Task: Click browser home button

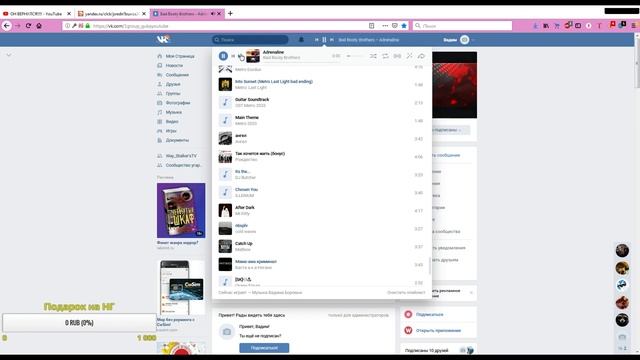Action: point(39,26)
